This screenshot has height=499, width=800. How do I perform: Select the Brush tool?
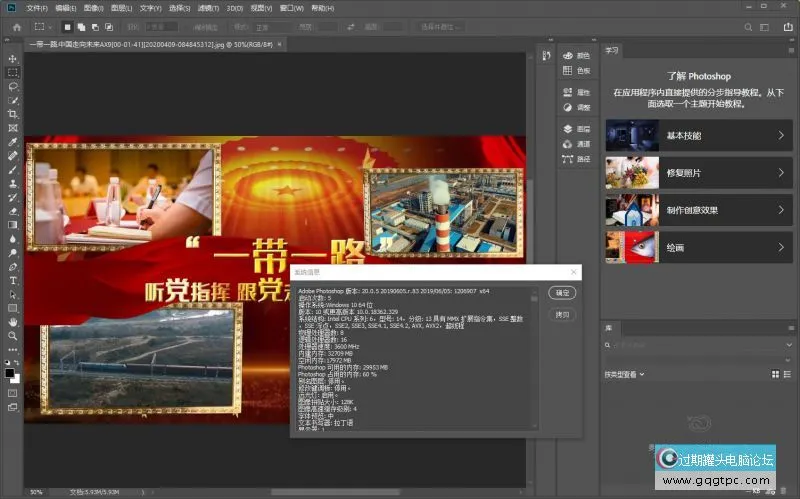coord(13,169)
